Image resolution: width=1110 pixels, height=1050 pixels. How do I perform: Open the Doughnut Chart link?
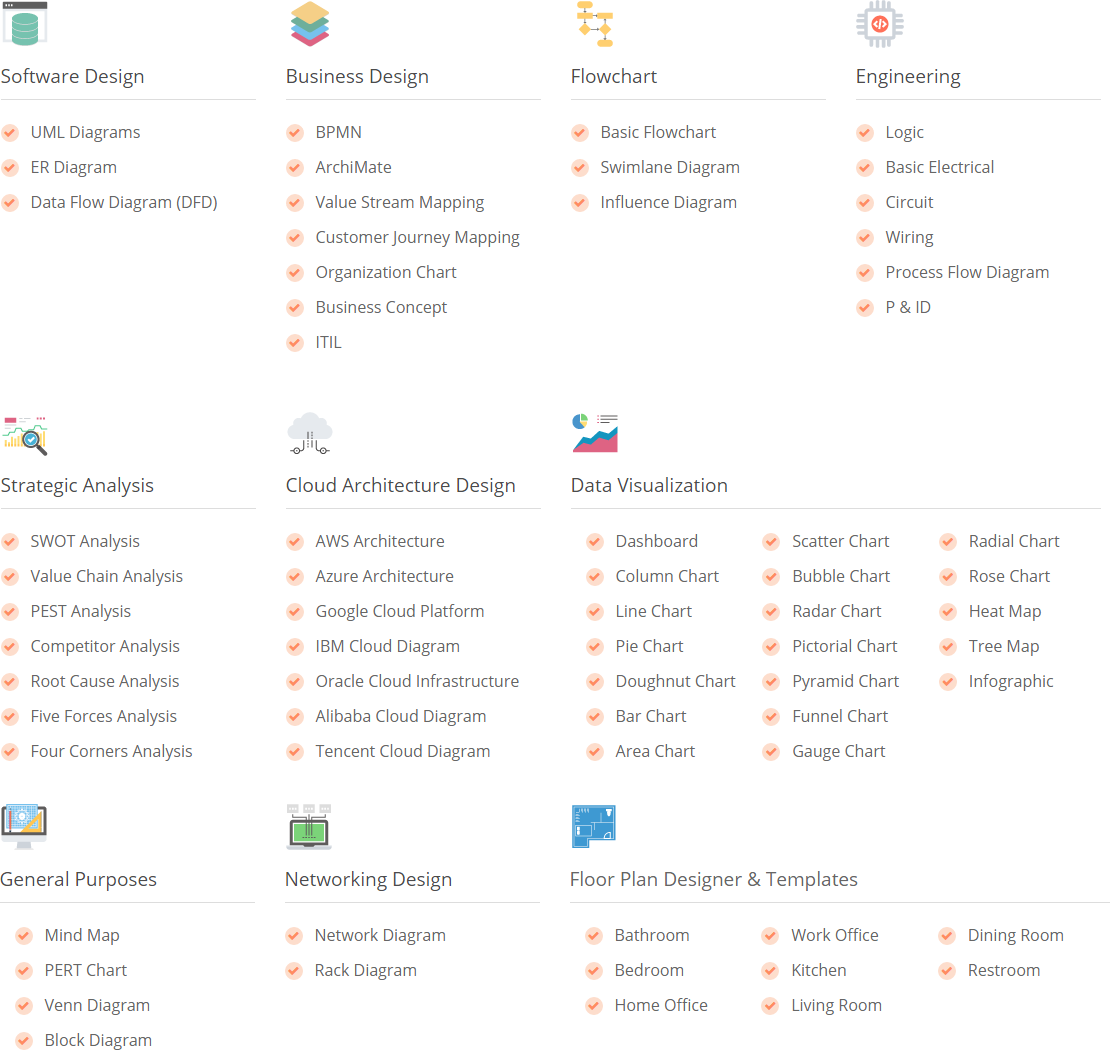coord(675,682)
